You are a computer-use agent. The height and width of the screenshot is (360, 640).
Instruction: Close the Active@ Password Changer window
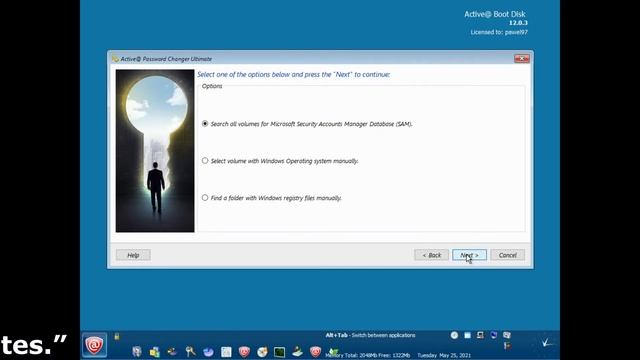pos(522,59)
